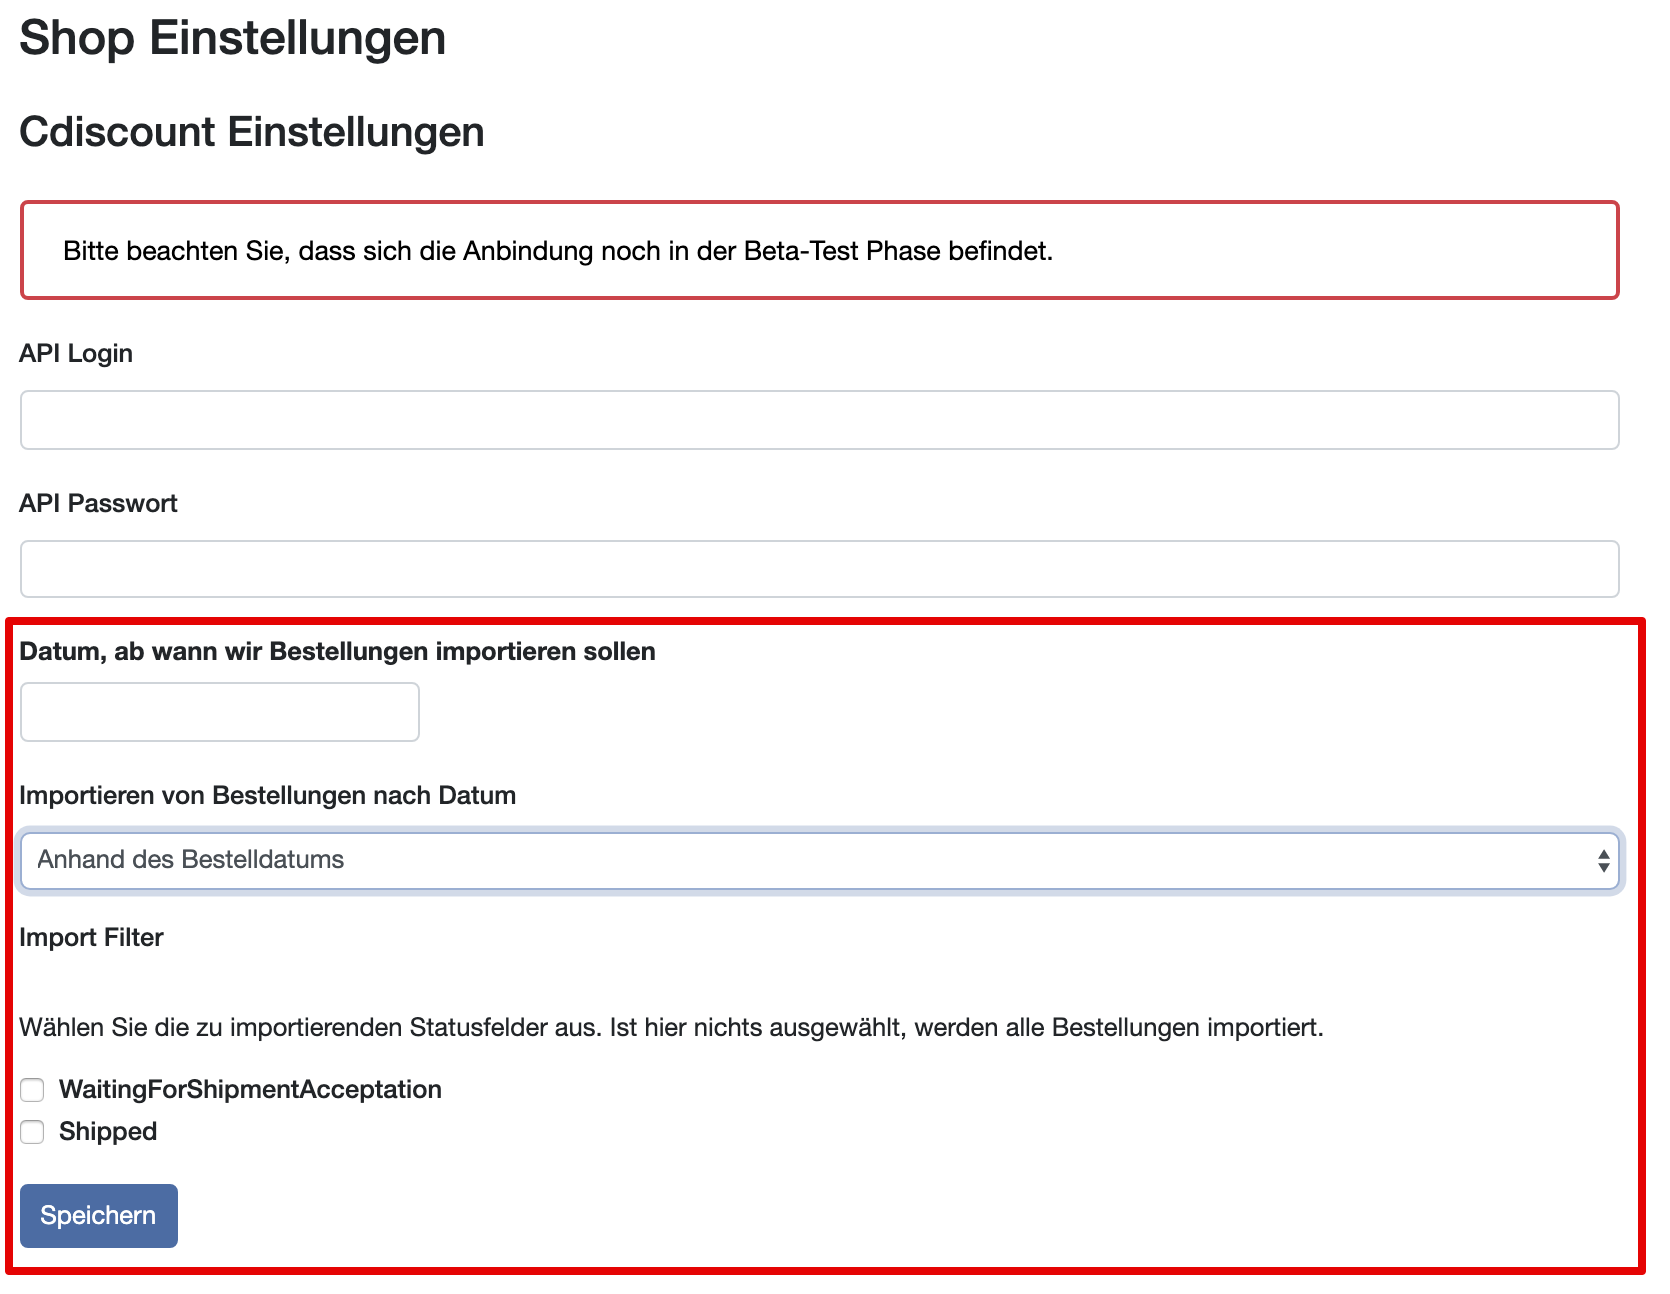
Task: Click the 'Wählen Sie die zu importierenden Statusfelder' hint text
Action: (x=671, y=1028)
